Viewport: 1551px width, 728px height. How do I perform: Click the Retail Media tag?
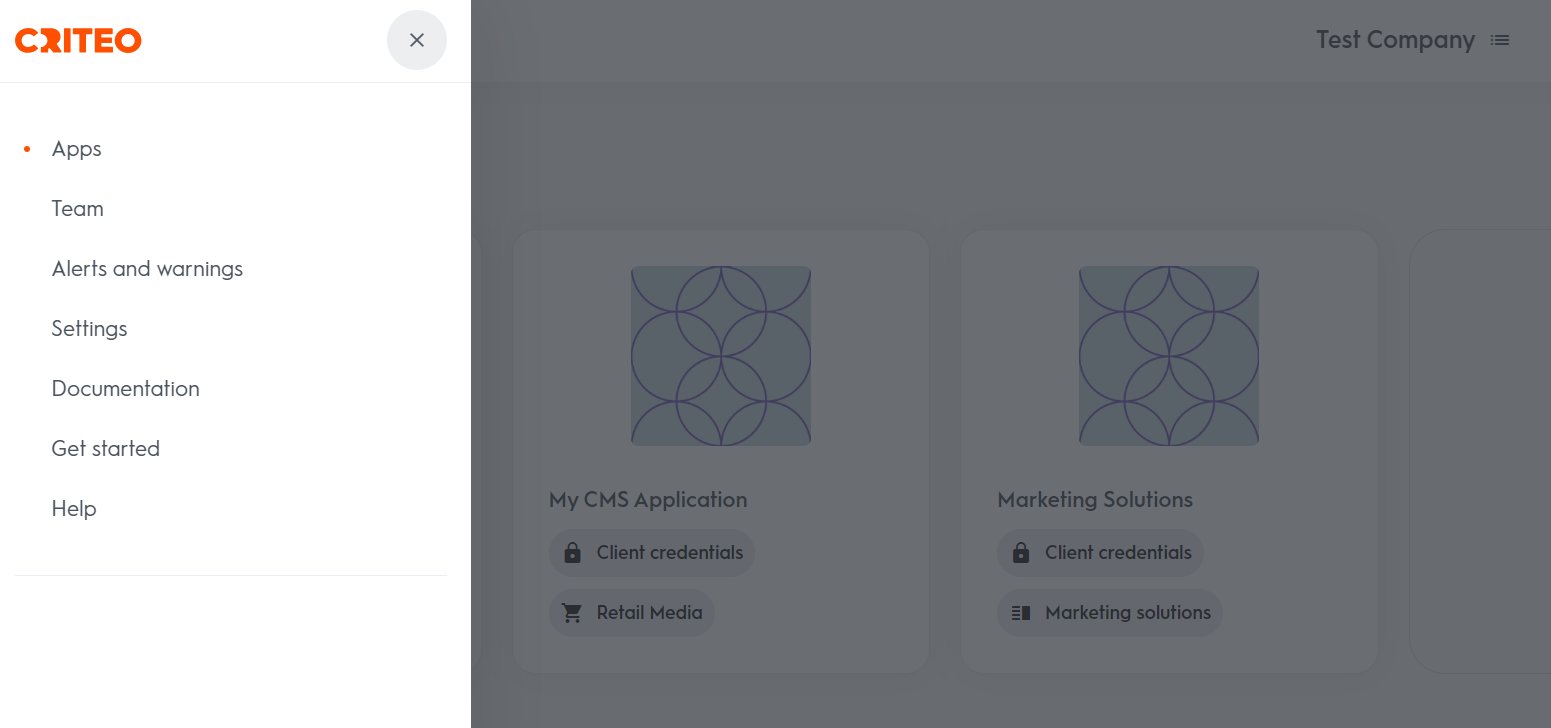(632, 613)
